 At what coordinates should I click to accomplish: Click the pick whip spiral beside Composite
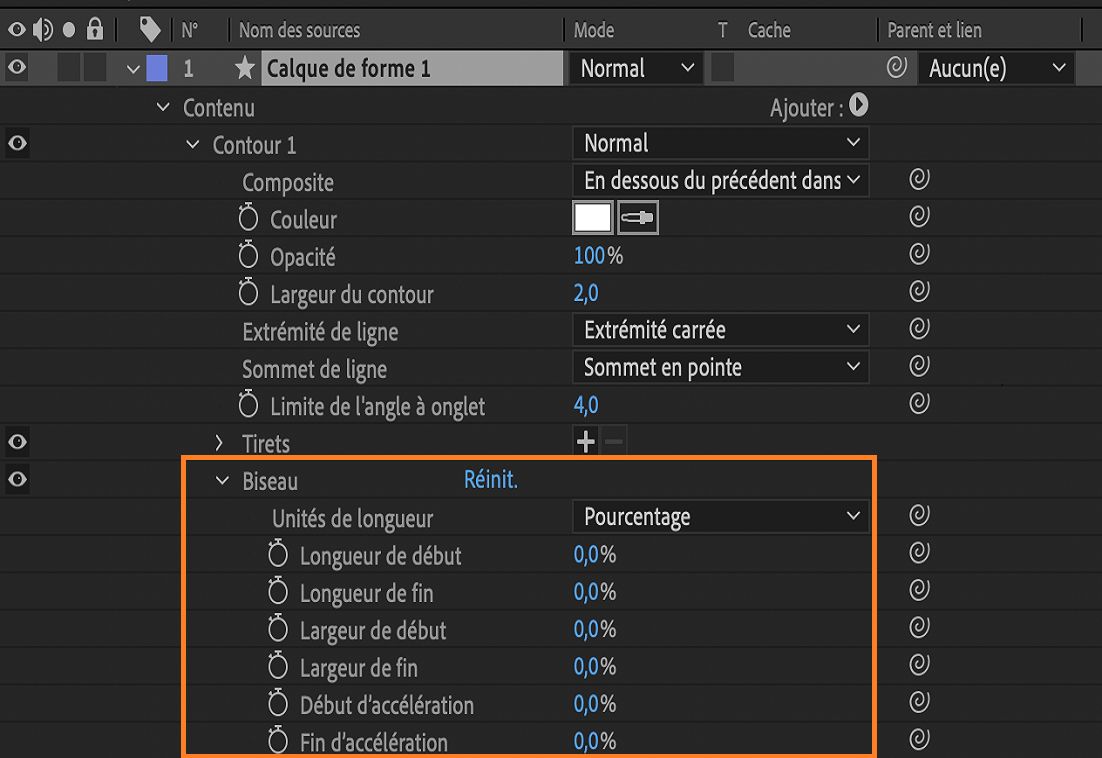point(919,181)
